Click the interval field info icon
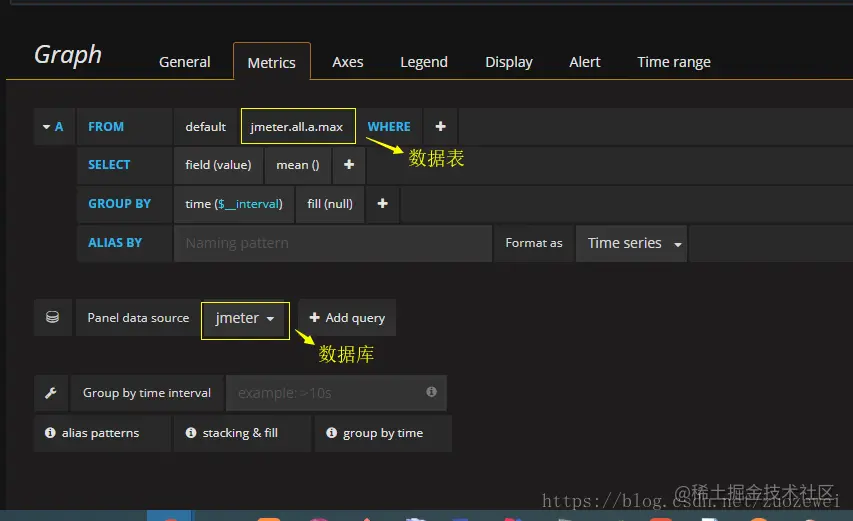This screenshot has height=521, width=853. click(x=431, y=392)
